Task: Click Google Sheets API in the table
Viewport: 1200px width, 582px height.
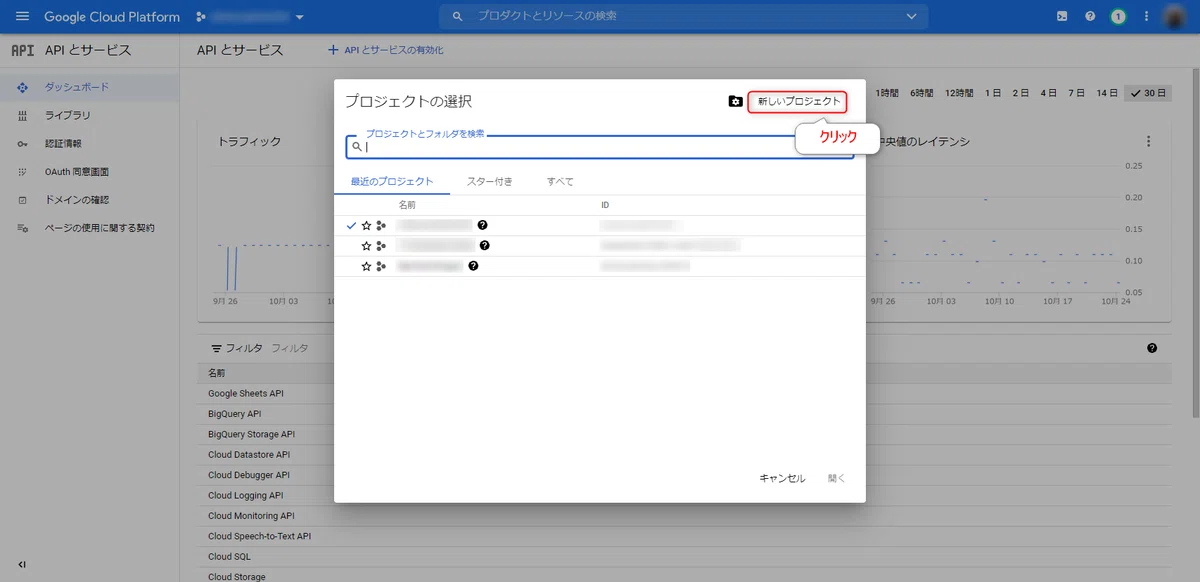Action: coord(246,393)
